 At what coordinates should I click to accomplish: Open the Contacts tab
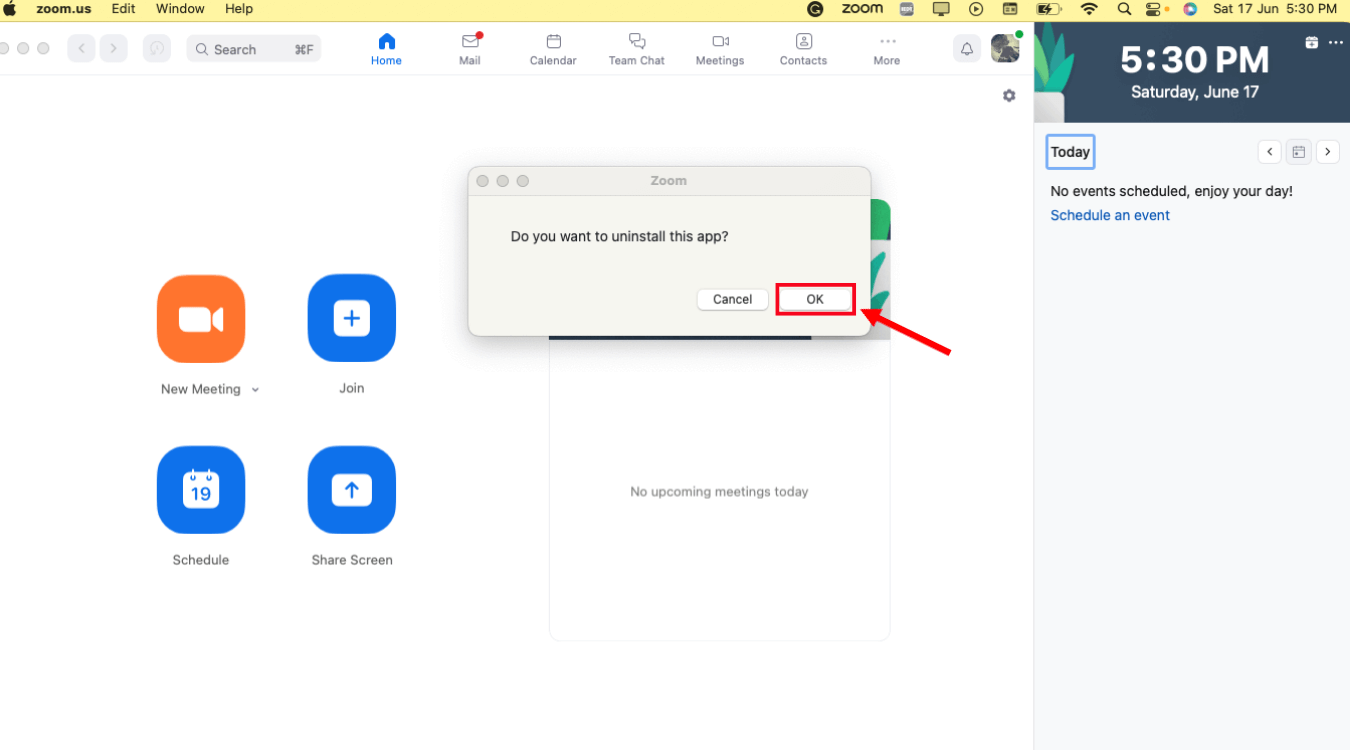pyautogui.click(x=804, y=49)
